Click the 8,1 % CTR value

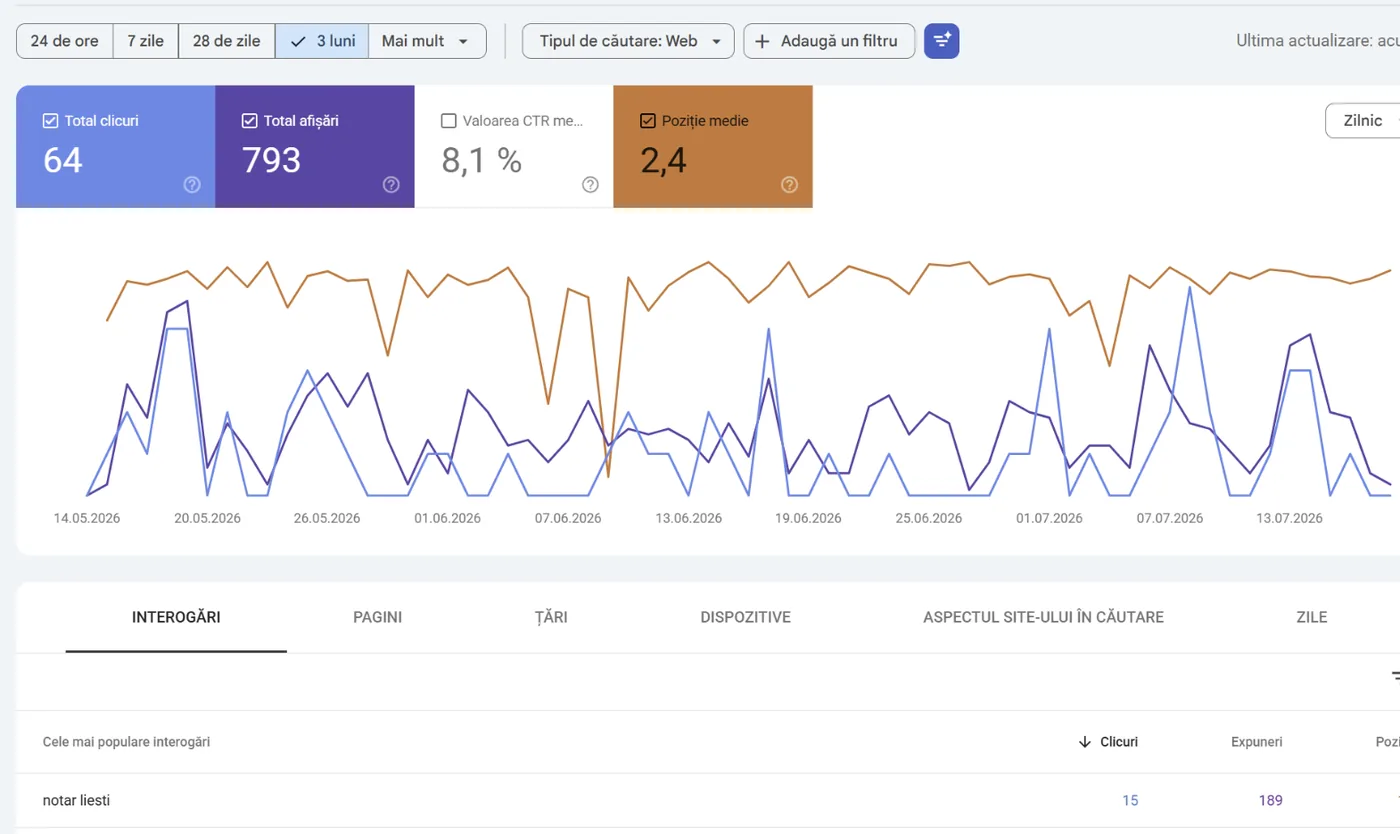pos(482,160)
